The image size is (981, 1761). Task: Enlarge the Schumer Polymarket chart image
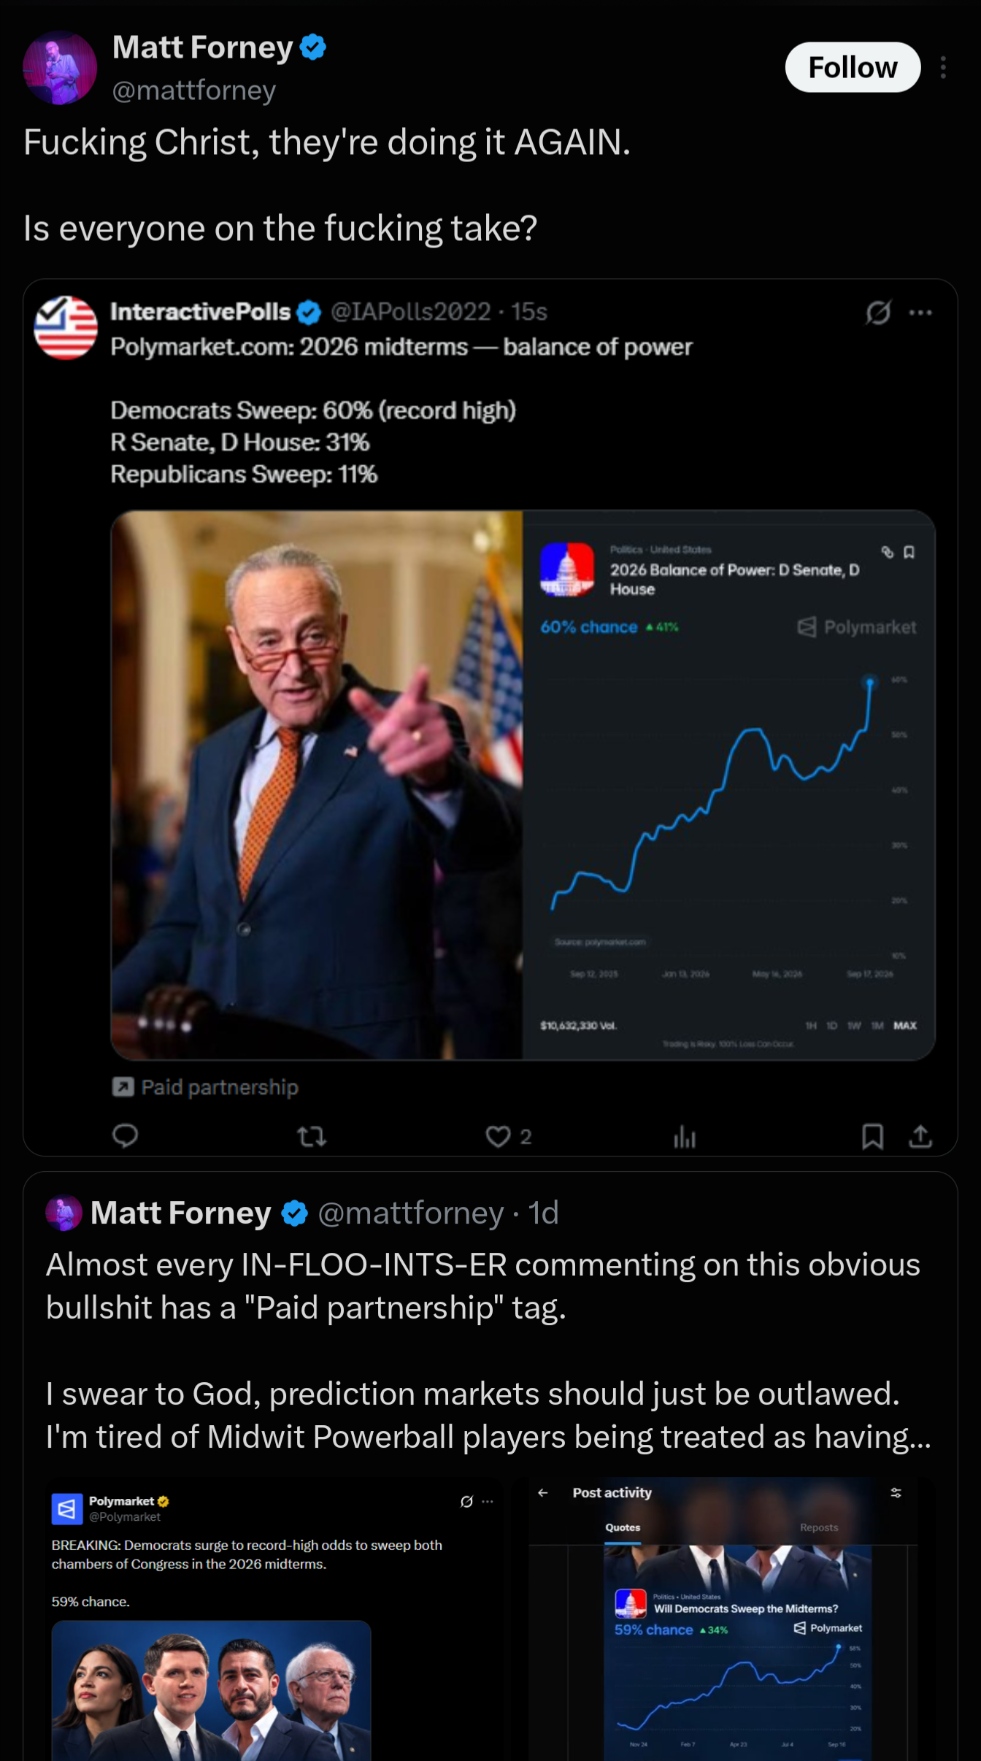523,785
